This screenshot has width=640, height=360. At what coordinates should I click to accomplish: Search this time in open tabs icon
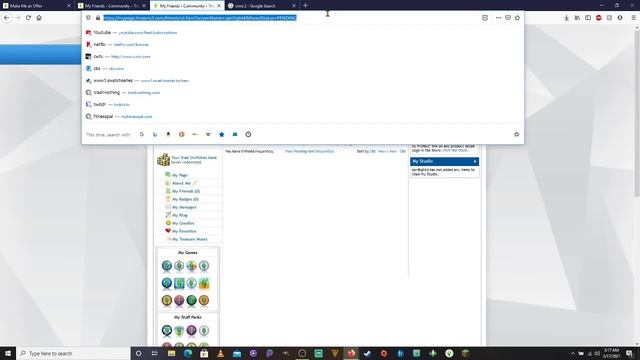click(235, 134)
